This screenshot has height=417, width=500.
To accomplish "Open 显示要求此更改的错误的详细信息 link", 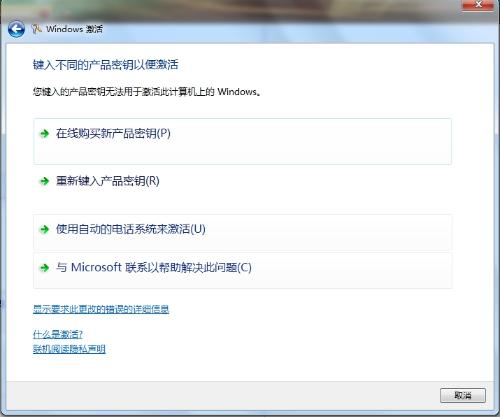I will coord(101,309).
